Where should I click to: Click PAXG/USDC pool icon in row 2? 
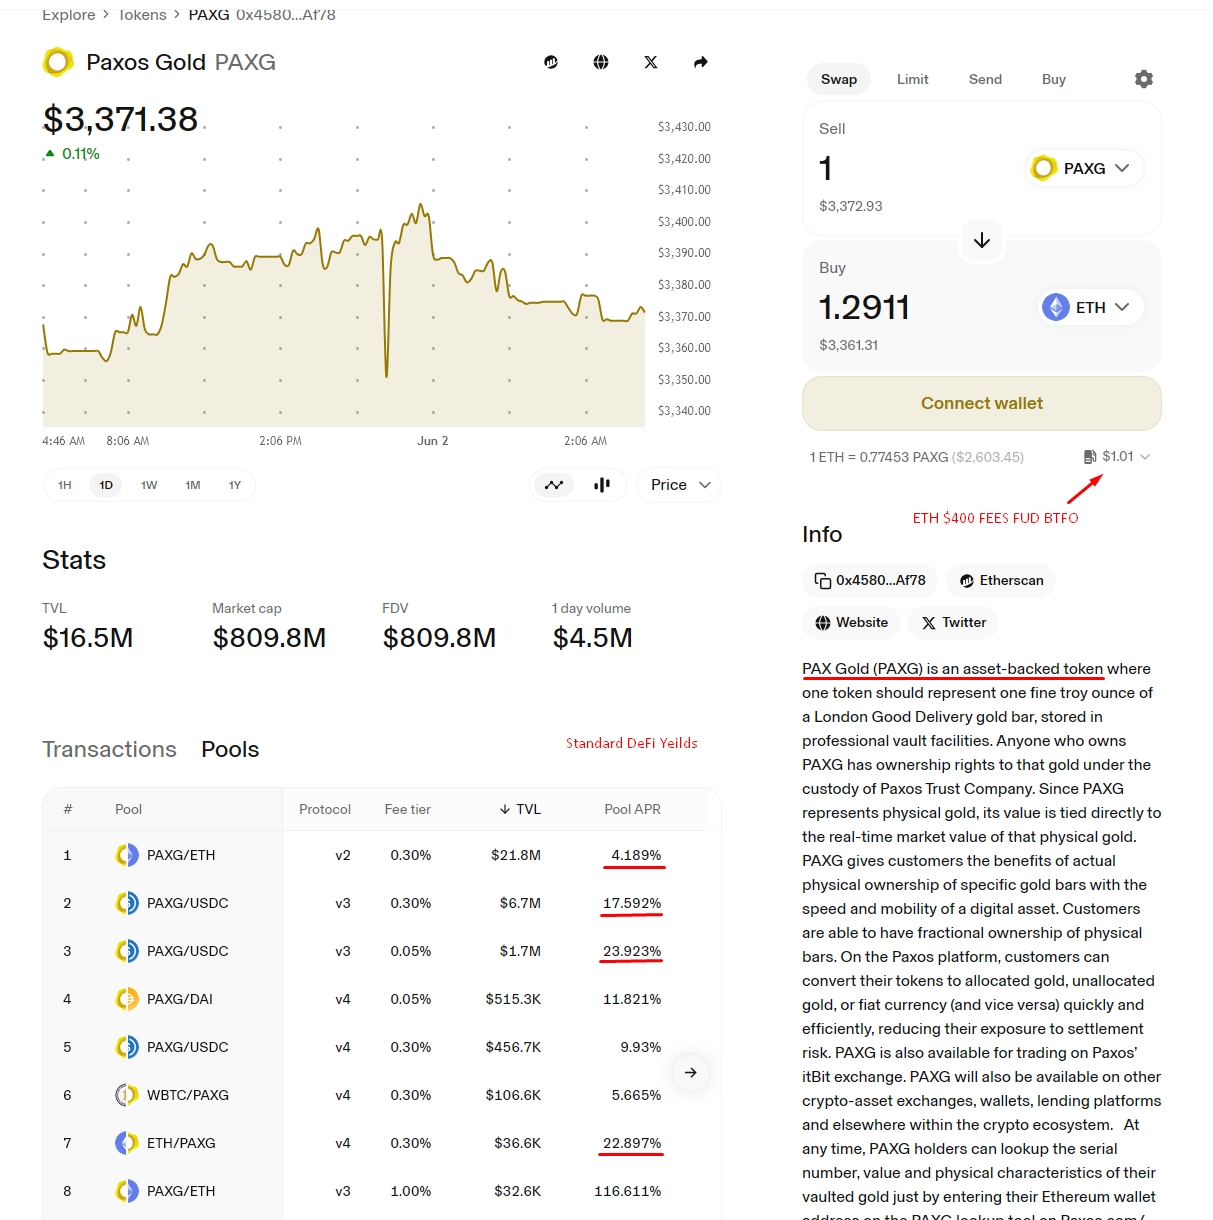[x=126, y=903]
